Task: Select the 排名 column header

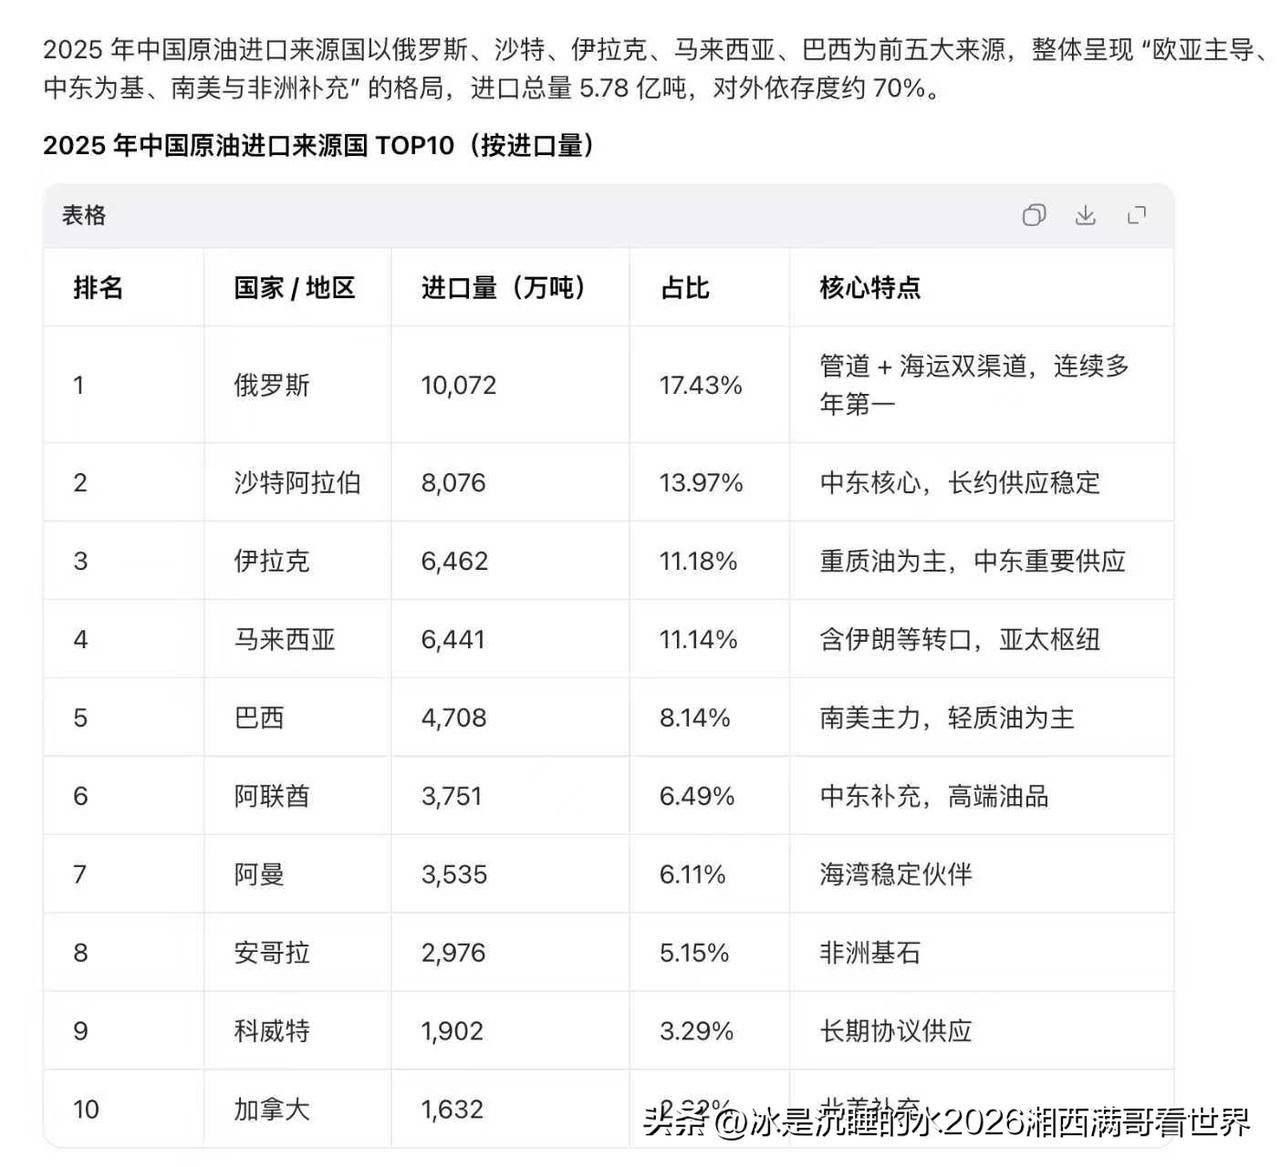Action: point(97,289)
